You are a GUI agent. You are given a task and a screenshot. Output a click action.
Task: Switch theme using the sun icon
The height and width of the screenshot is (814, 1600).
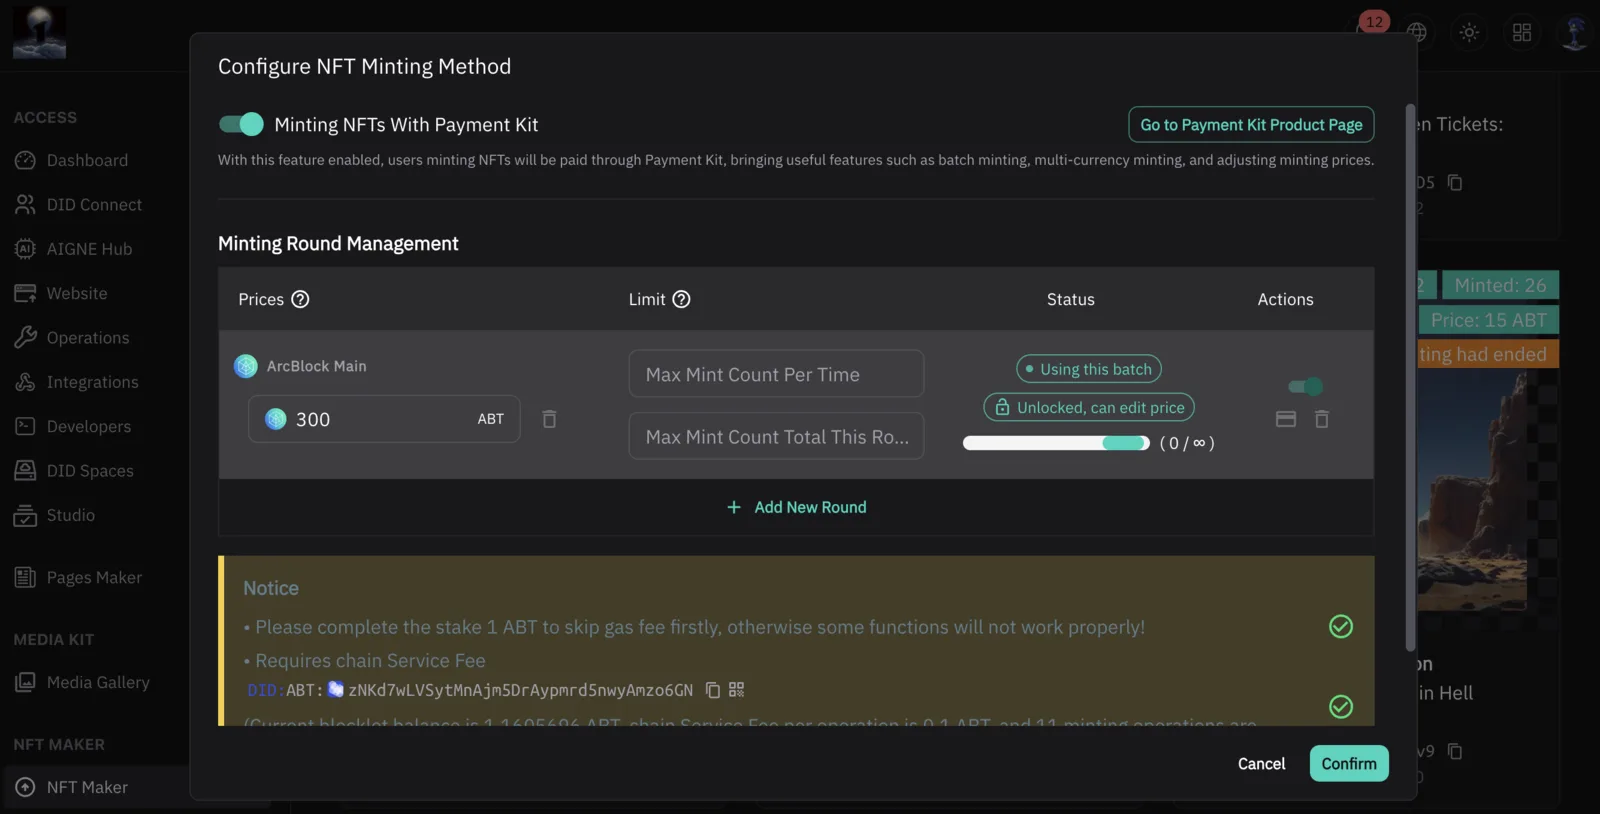pyautogui.click(x=1469, y=32)
